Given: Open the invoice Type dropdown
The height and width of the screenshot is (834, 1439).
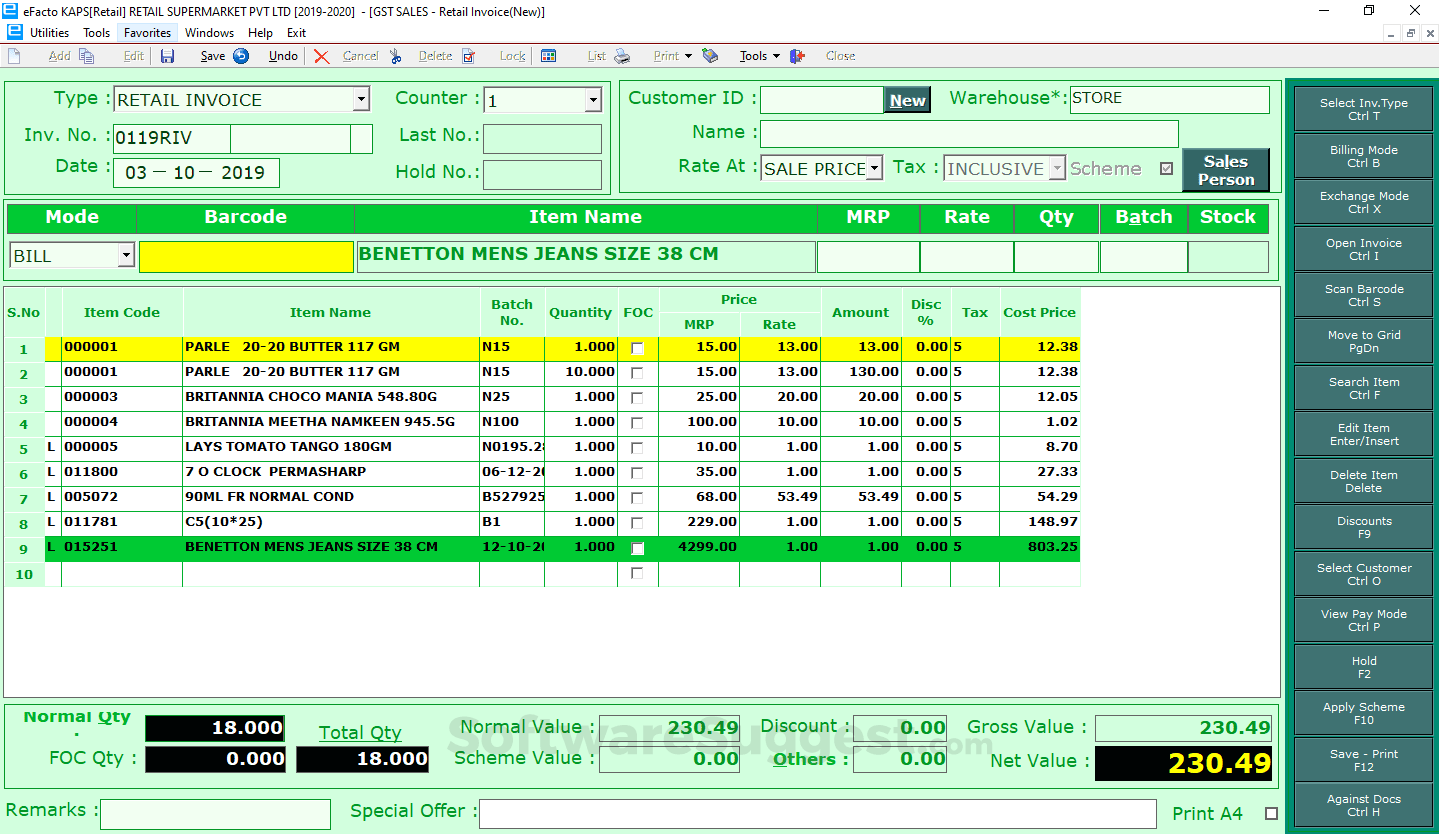Looking at the screenshot, I should 361,100.
